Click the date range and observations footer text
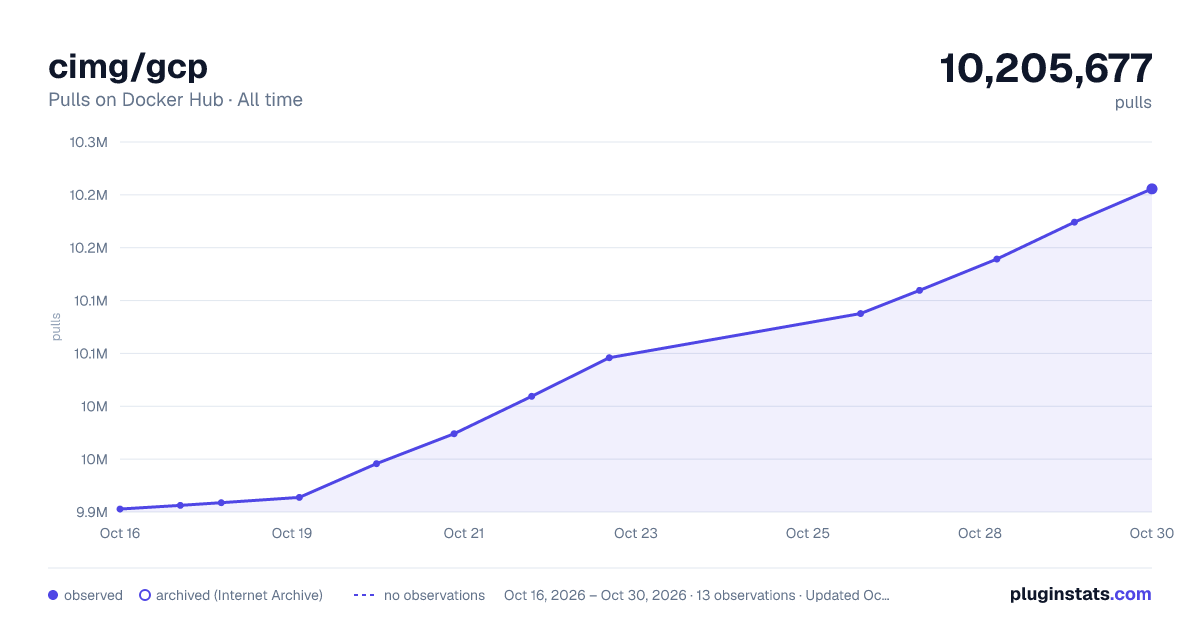The width and height of the screenshot is (1200, 630). 697,595
